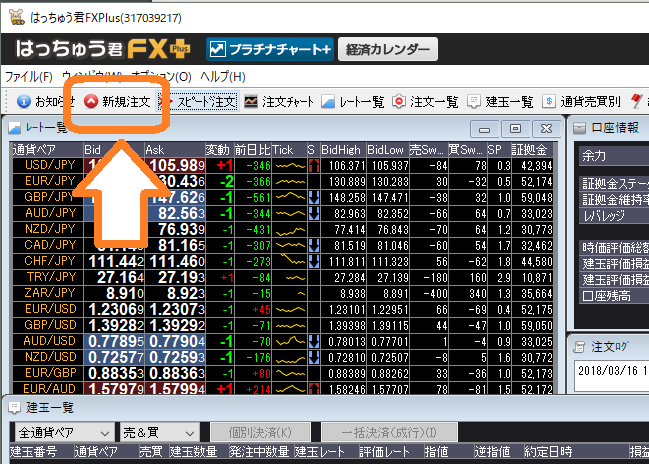The image size is (649, 464).
Task: Click the AUD/JPY blue down signal icon
Action: 314,214
